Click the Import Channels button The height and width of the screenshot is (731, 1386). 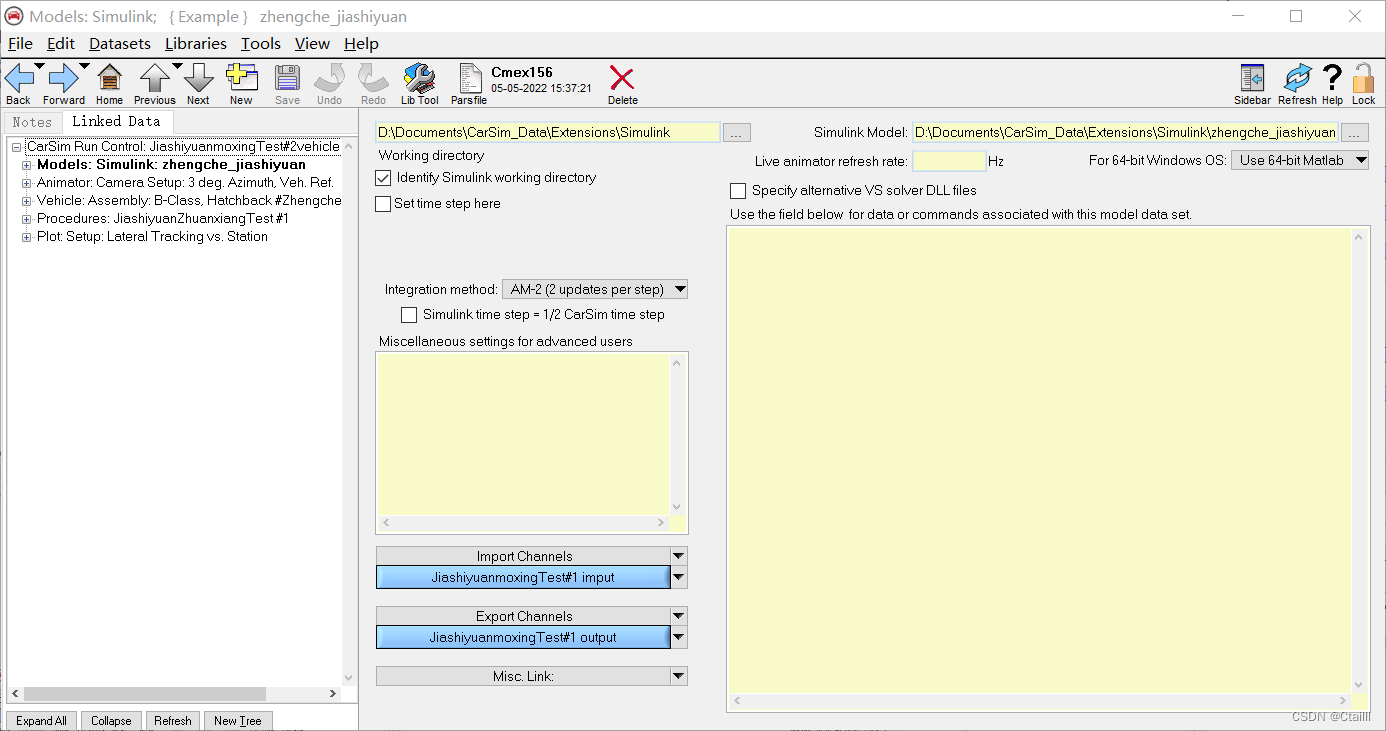point(523,556)
